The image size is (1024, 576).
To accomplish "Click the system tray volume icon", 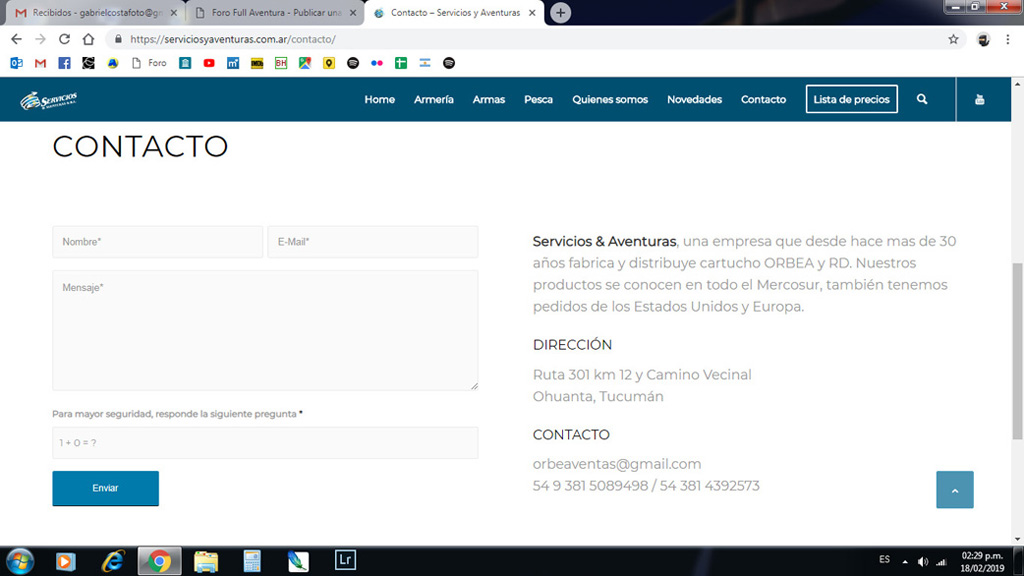I will click(x=923, y=562).
